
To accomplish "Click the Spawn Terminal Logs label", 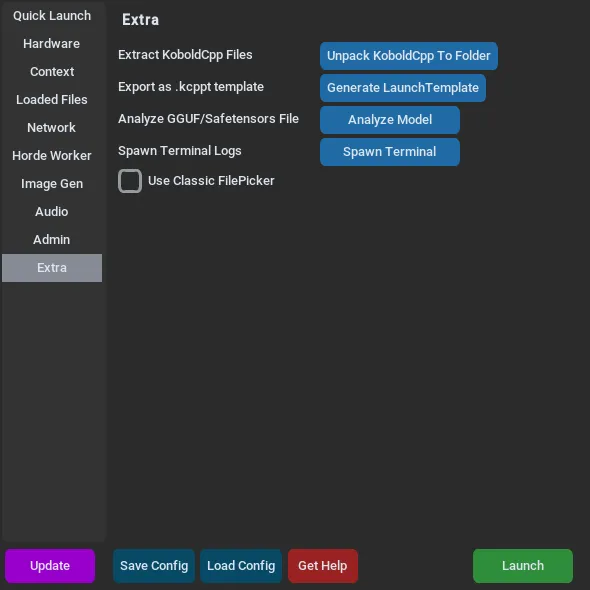I will pyautogui.click(x=180, y=151).
